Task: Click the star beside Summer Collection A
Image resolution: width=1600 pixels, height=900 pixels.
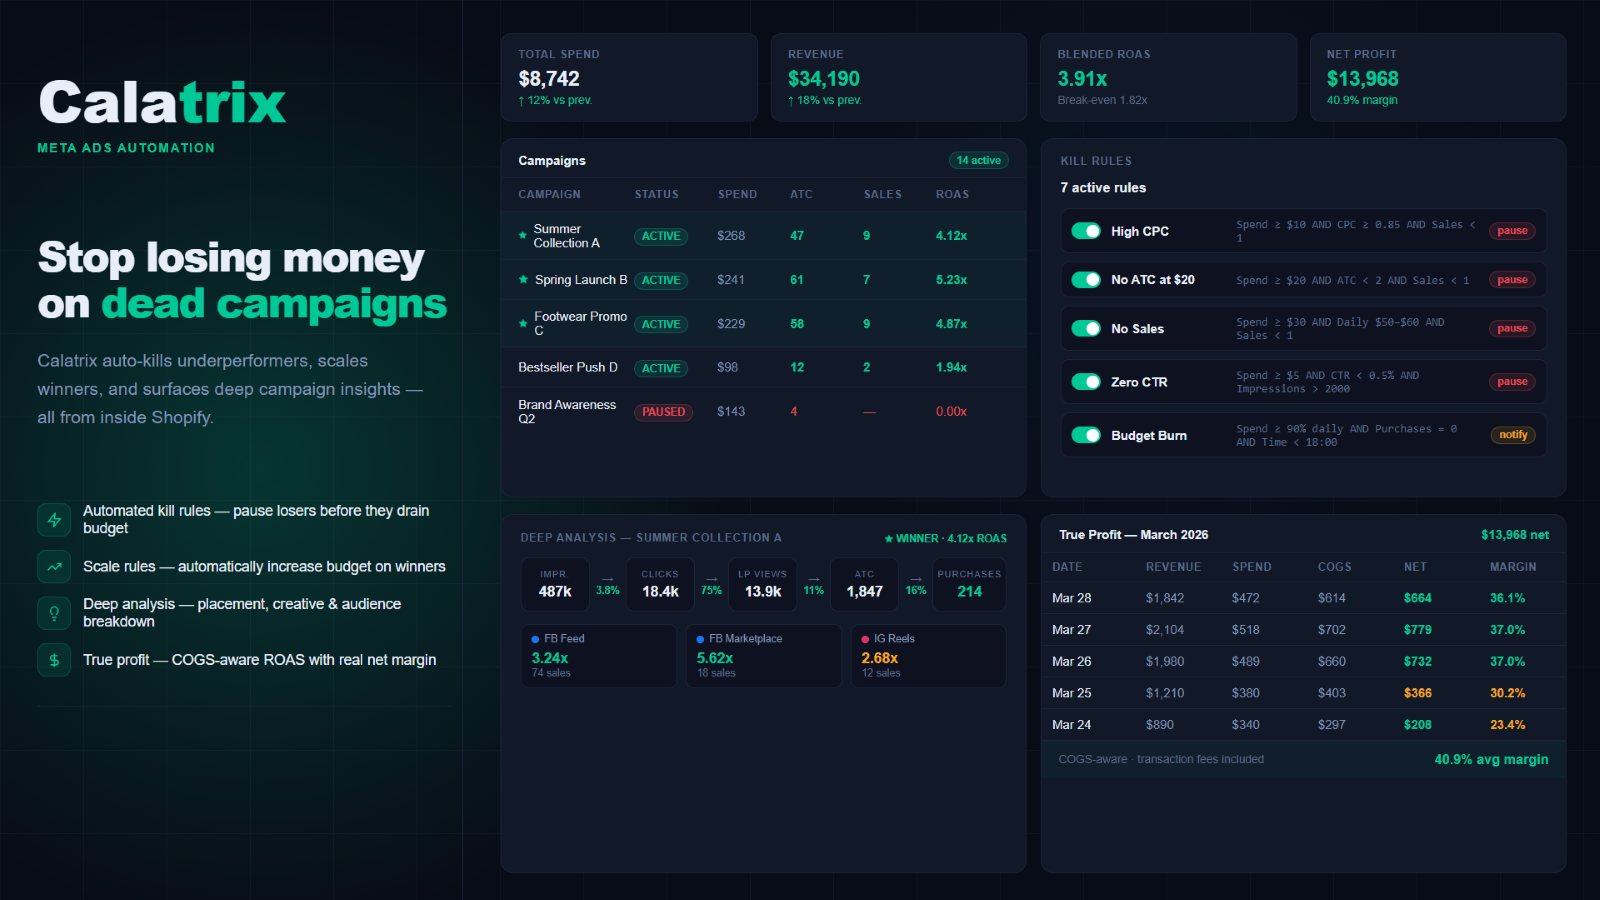Action: pyautogui.click(x=523, y=236)
